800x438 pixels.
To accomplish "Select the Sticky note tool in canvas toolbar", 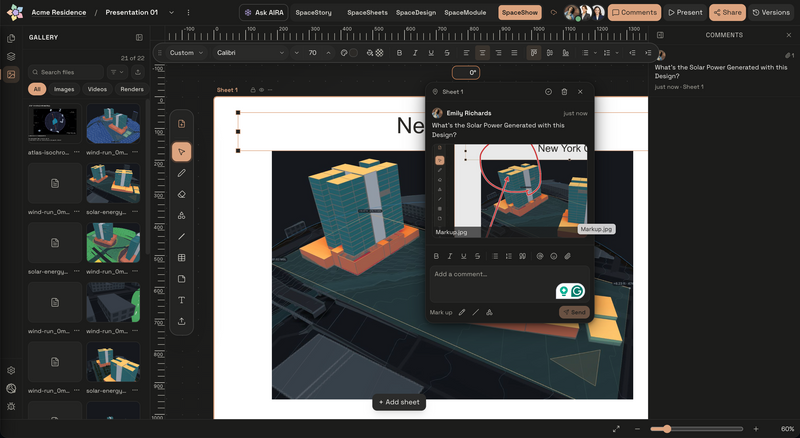I will pos(181,279).
